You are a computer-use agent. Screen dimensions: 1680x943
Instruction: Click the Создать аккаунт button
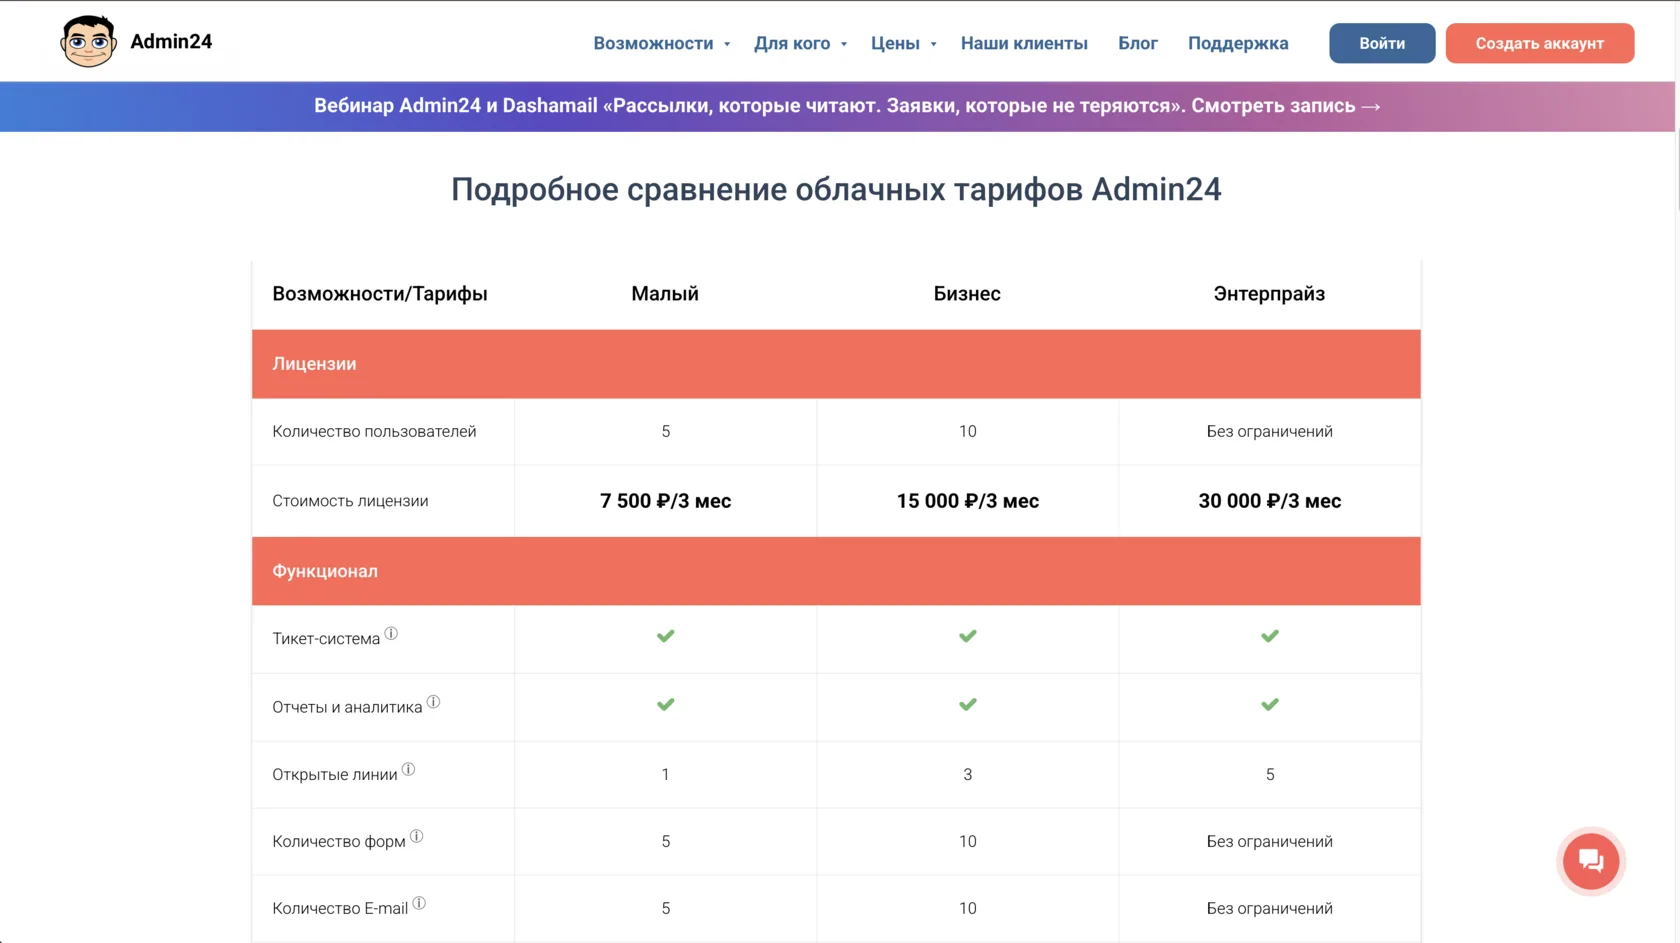point(1539,43)
